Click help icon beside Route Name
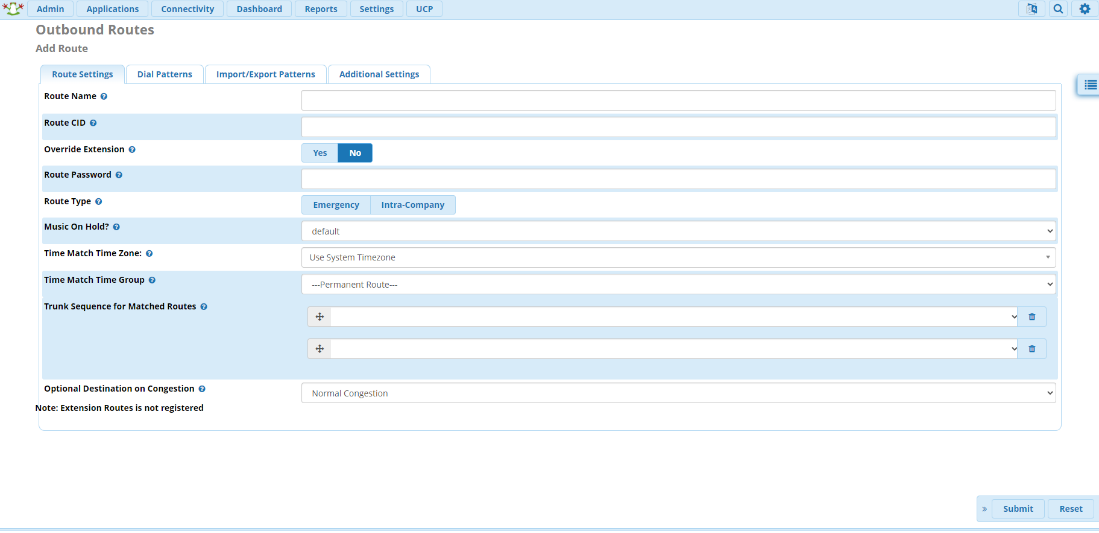1099x533 pixels. 104,97
